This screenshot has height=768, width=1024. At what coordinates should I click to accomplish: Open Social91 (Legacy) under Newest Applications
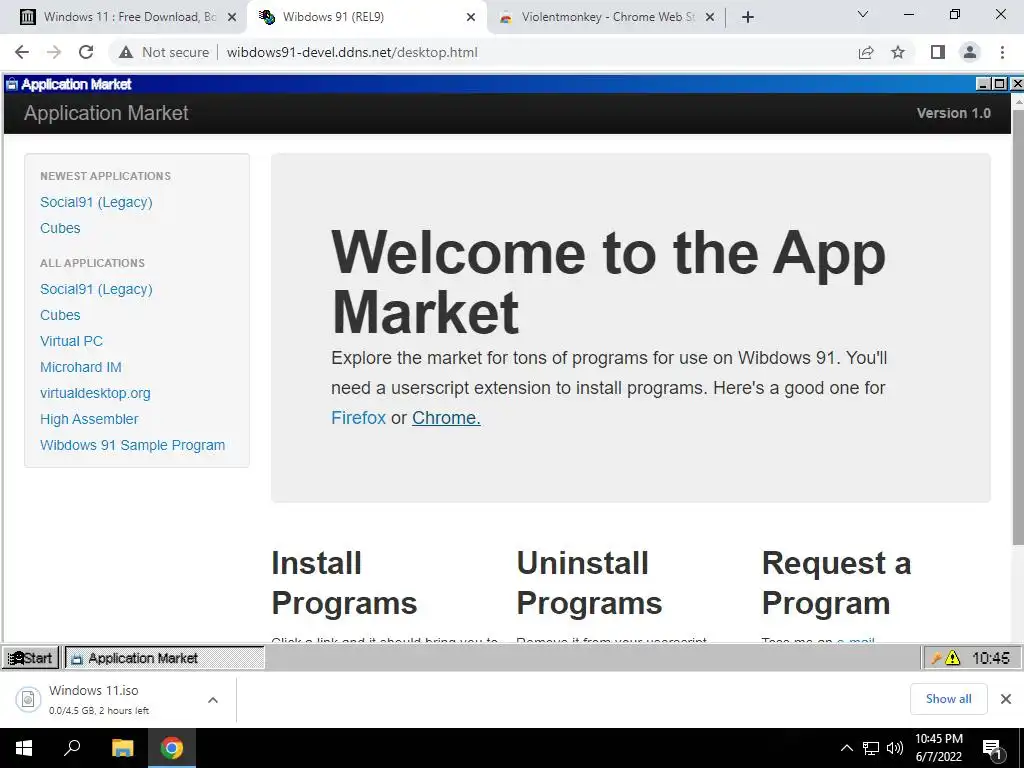click(x=96, y=202)
